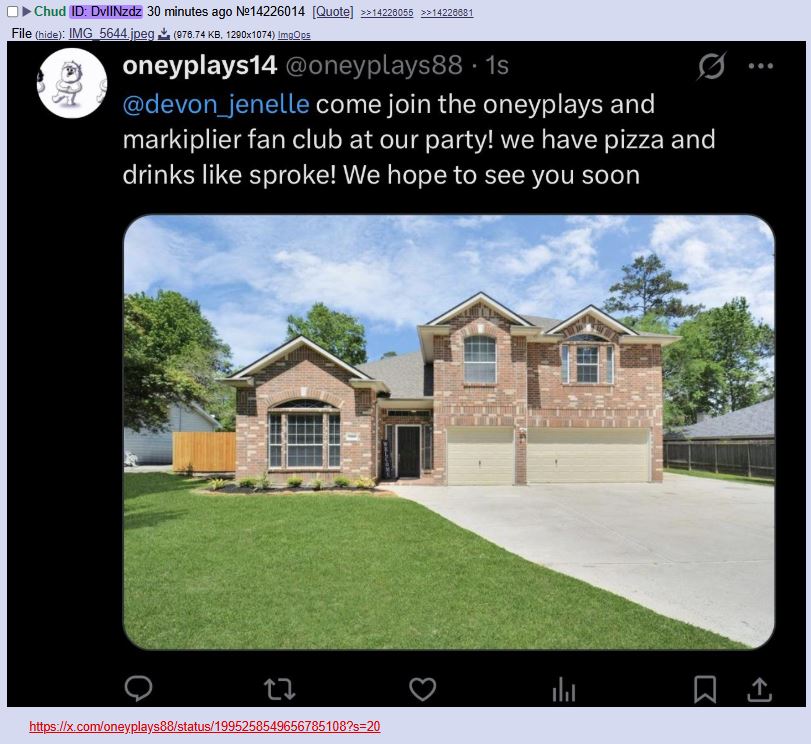
Task: Click the reply speech bubble icon
Action: pos(138,689)
